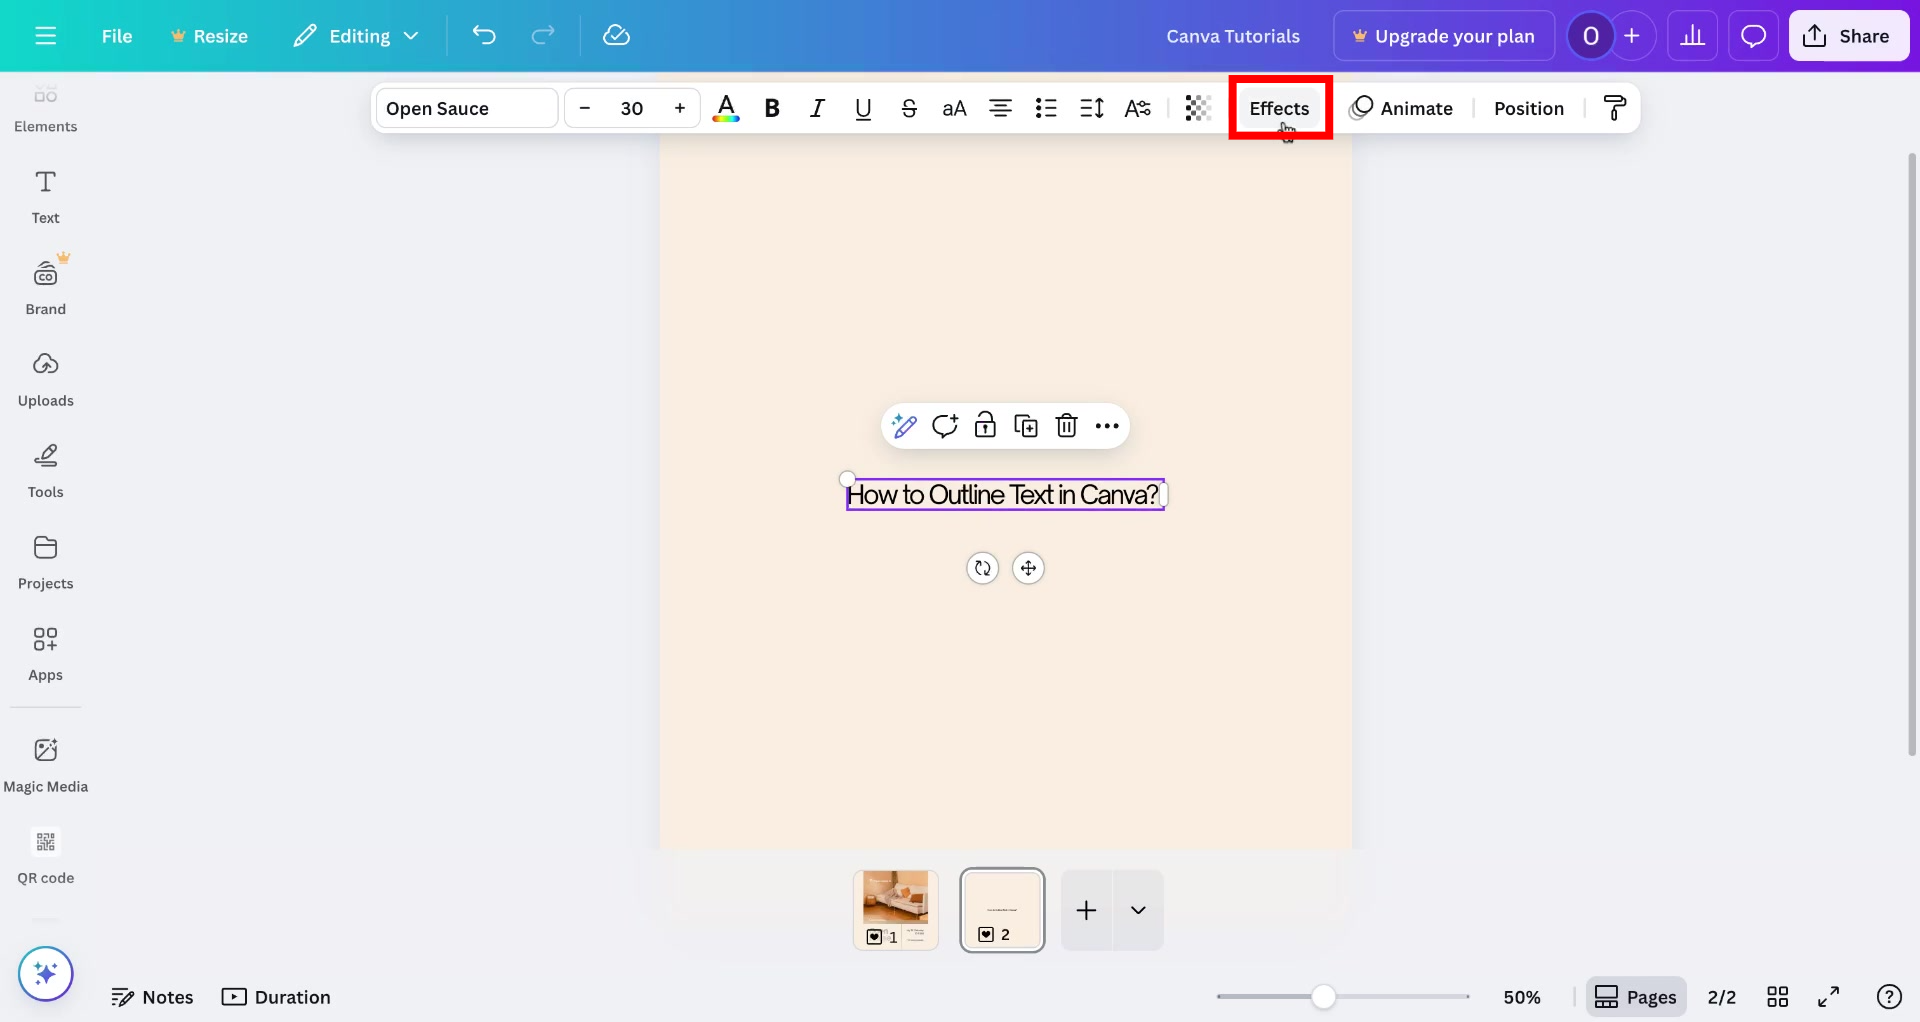Toggle bold formatting
The image size is (1920, 1022).
772,108
